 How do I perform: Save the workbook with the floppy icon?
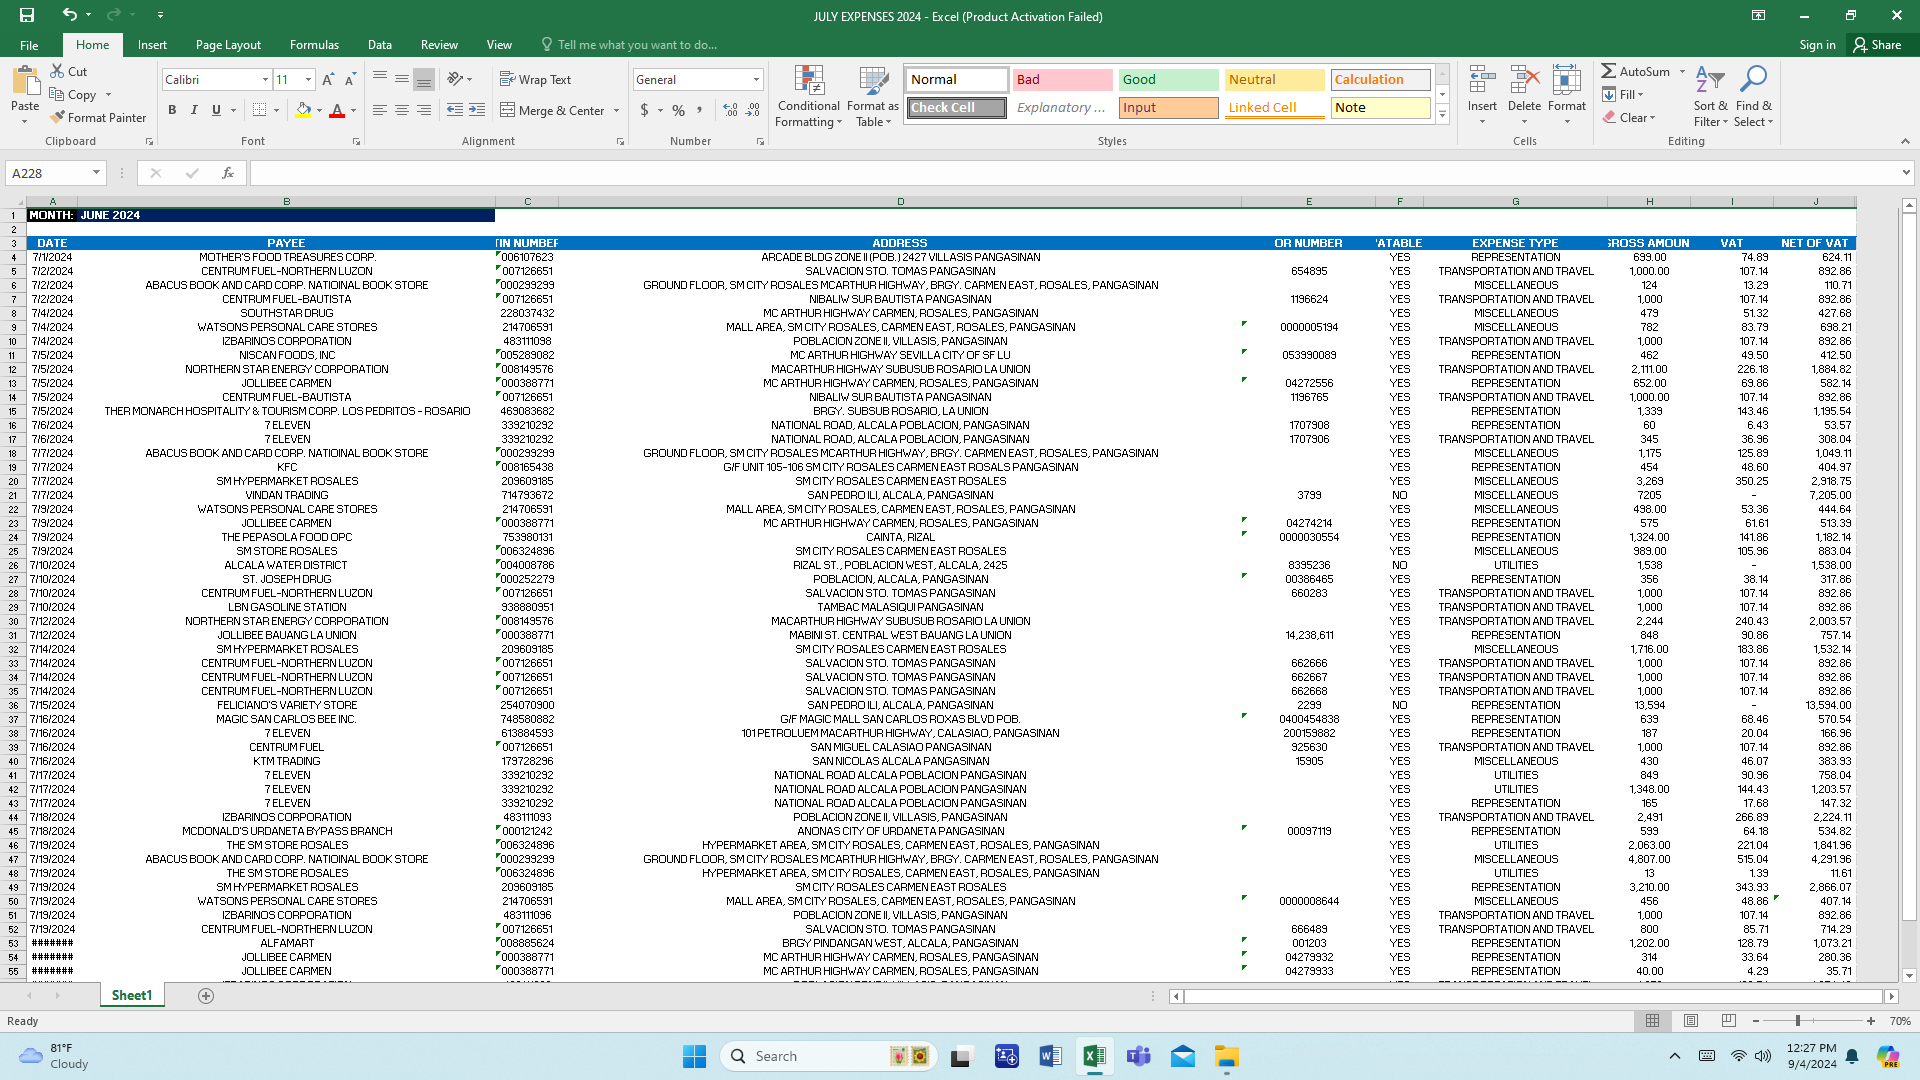click(x=27, y=15)
